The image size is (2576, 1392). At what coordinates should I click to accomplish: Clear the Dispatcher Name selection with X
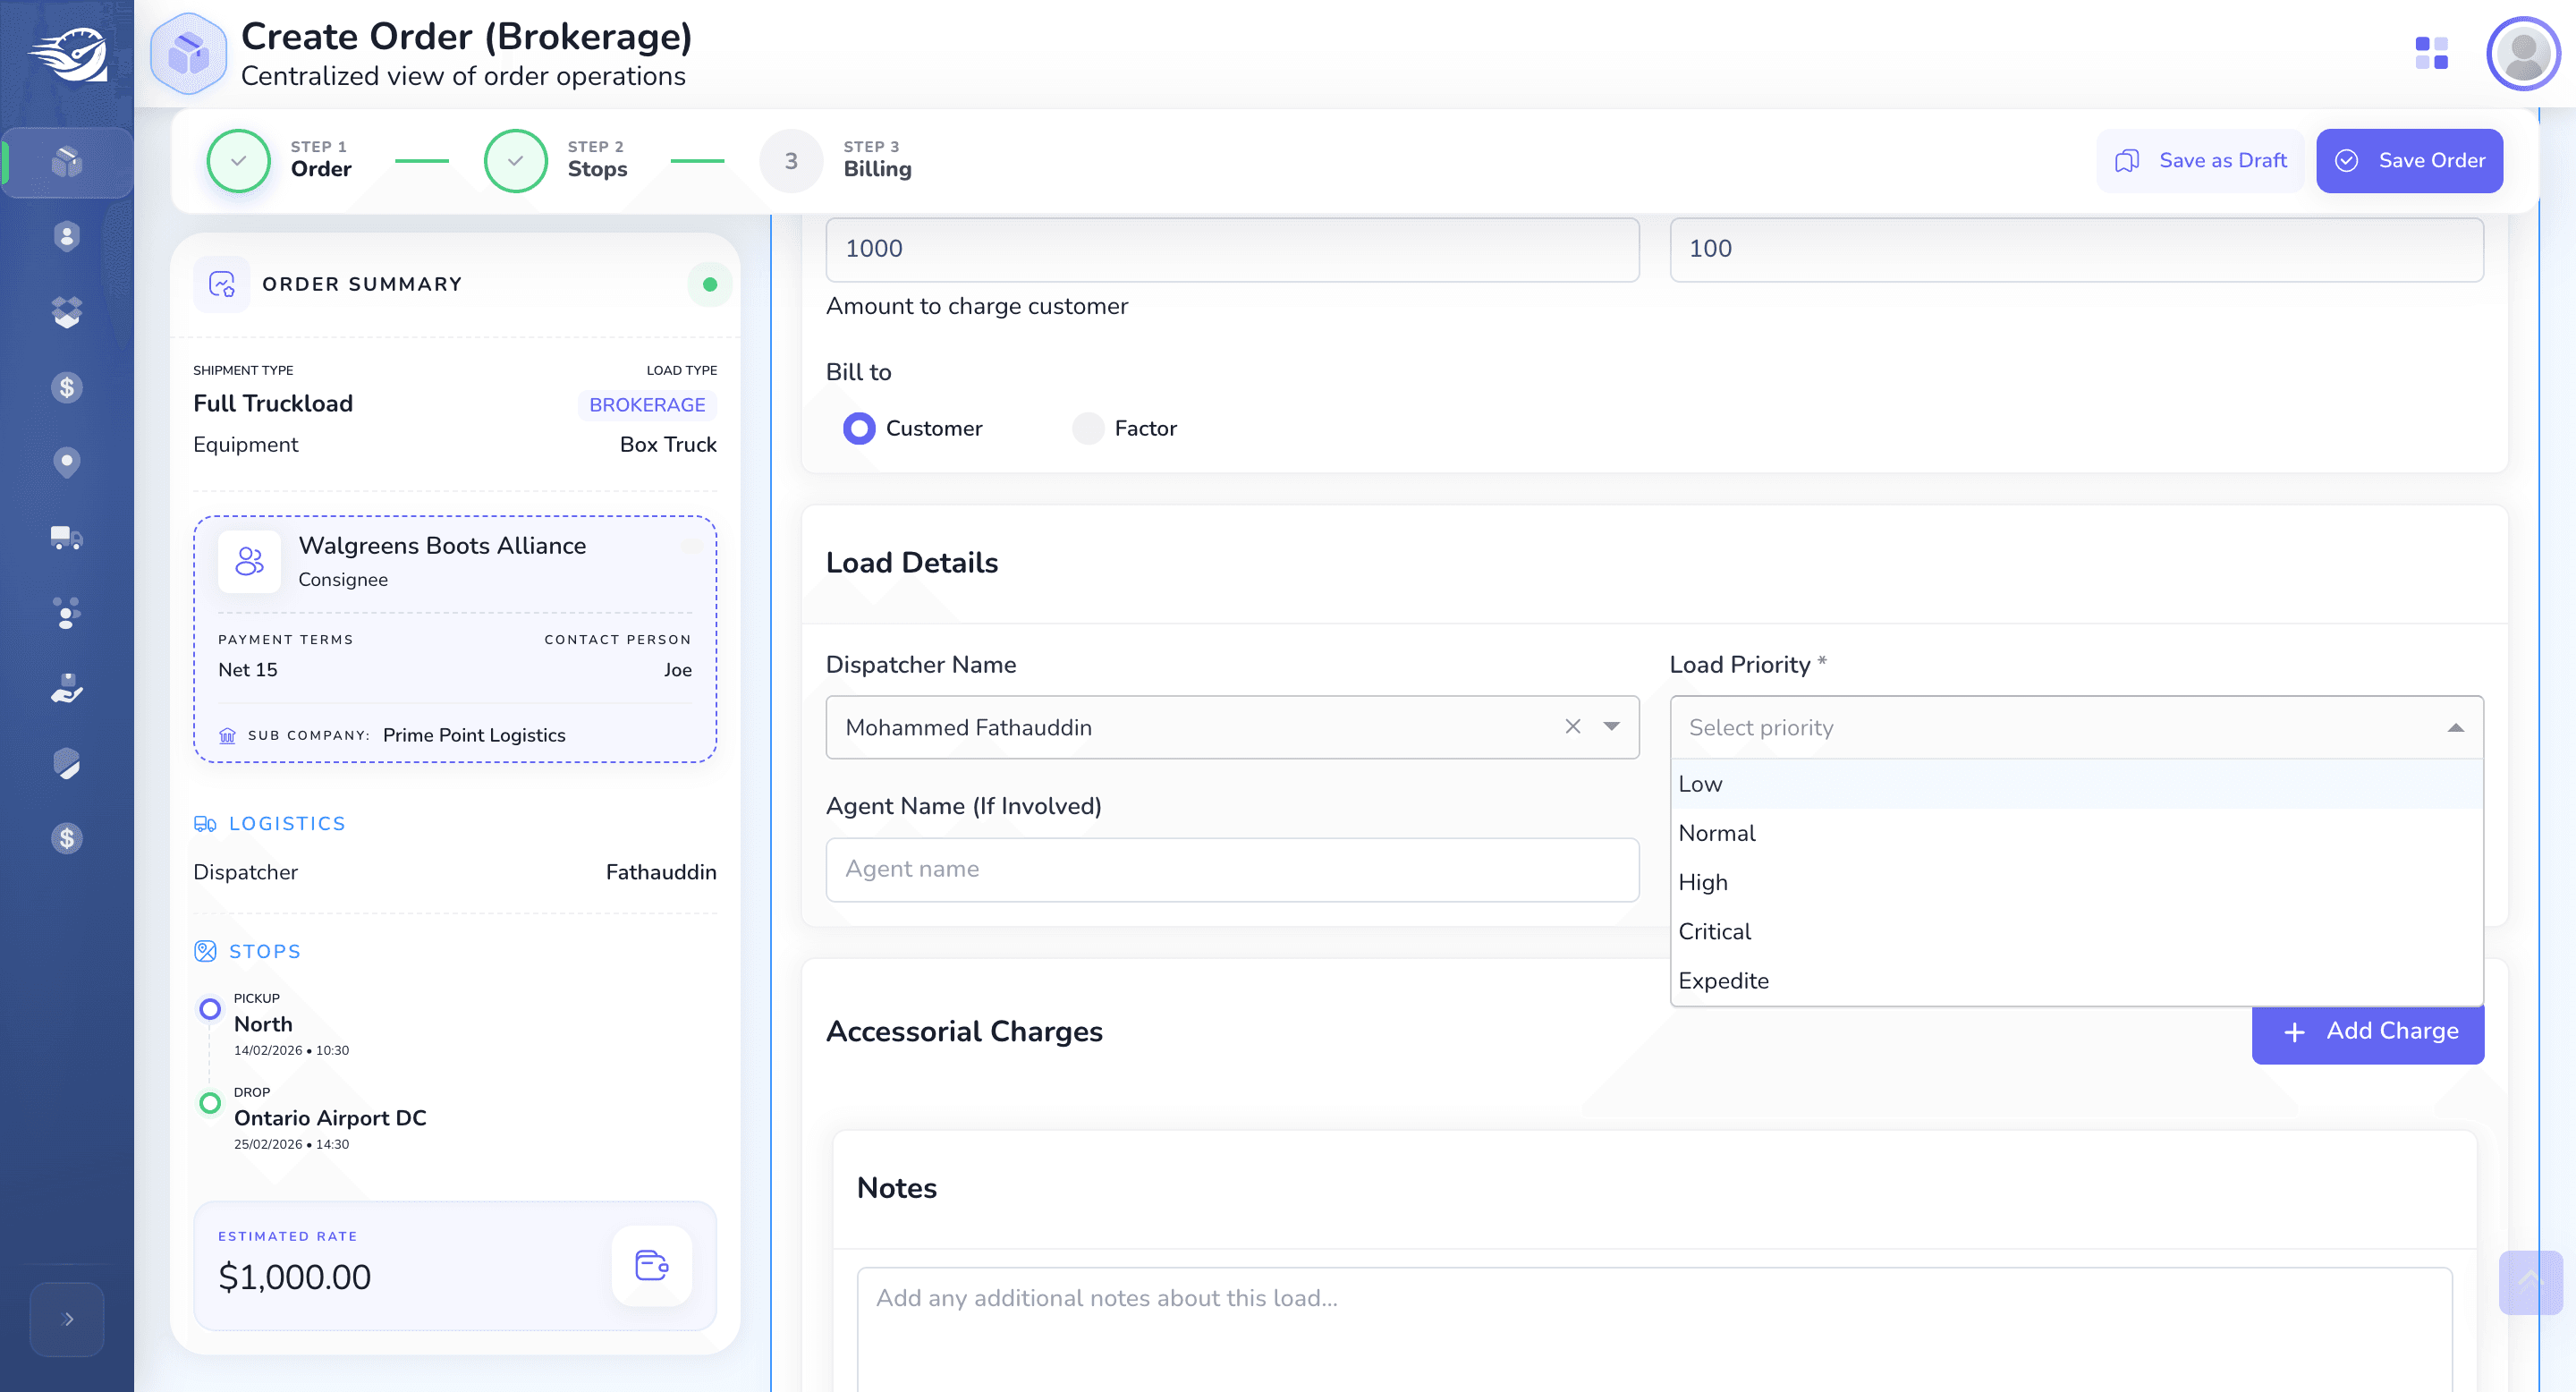(1572, 727)
